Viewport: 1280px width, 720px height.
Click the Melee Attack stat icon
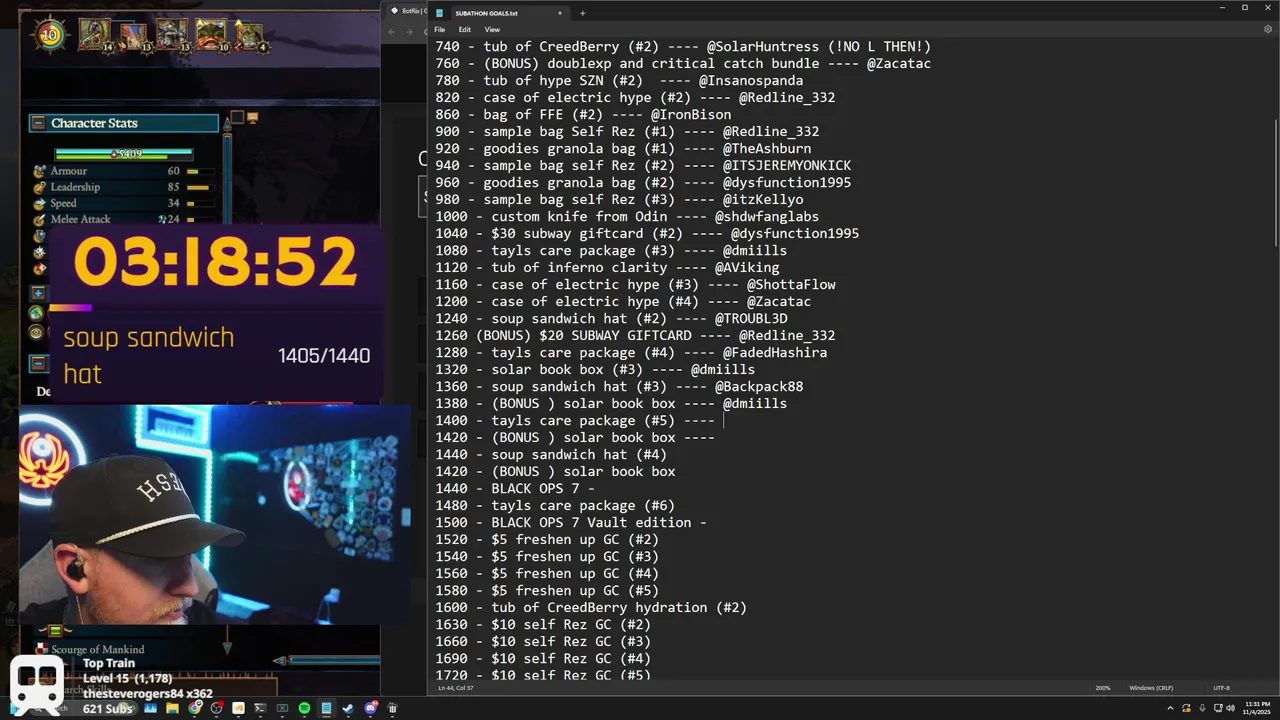click(x=39, y=219)
